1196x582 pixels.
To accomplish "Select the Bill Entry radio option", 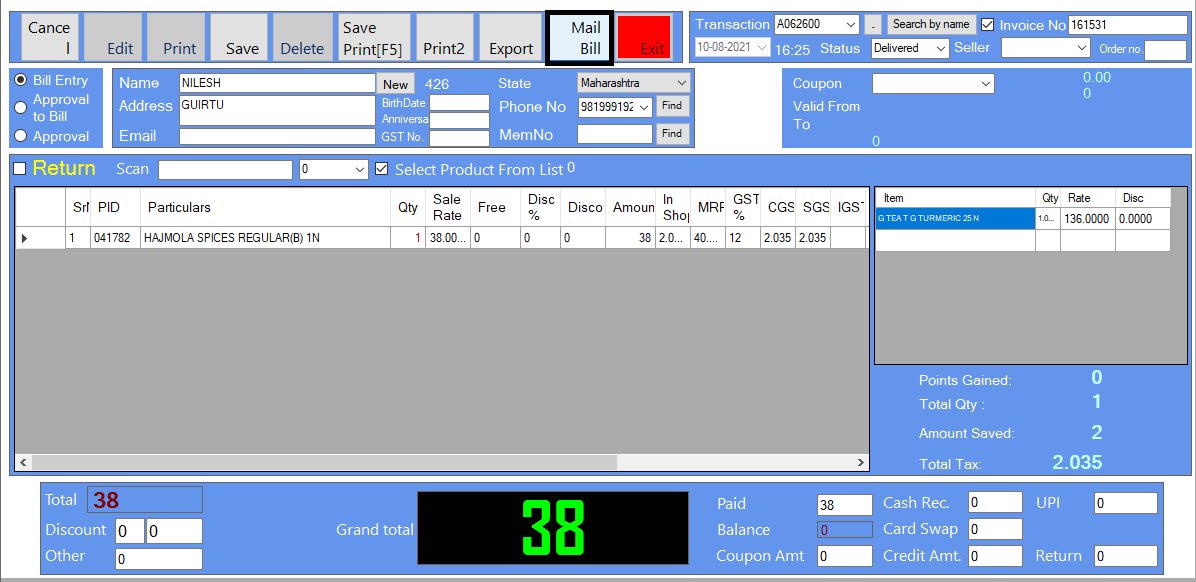I will coord(20,80).
